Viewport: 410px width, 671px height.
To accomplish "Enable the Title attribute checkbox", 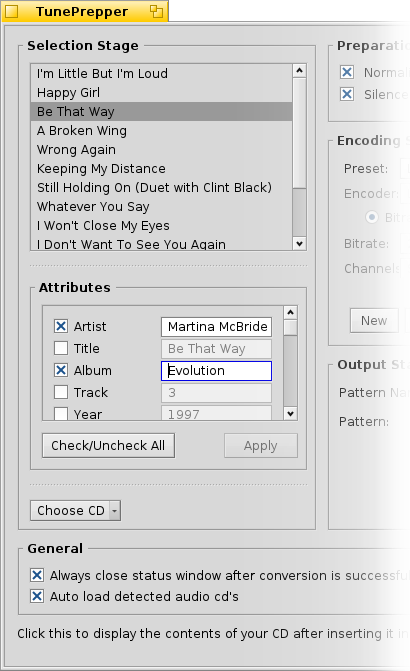I will 61,348.
